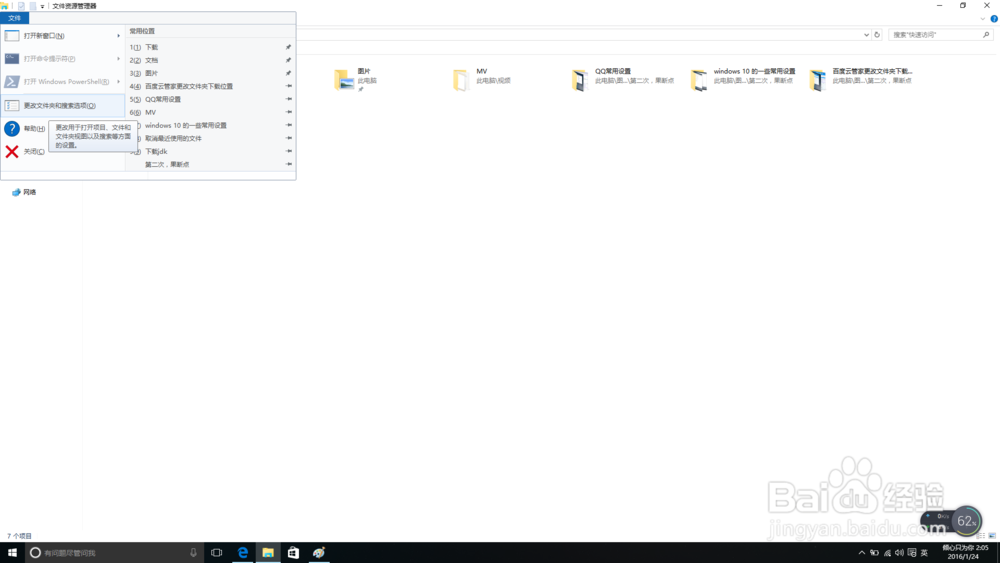
Task: Open 取消最近使用的文件 in frequent places
Action: (x=210, y=138)
